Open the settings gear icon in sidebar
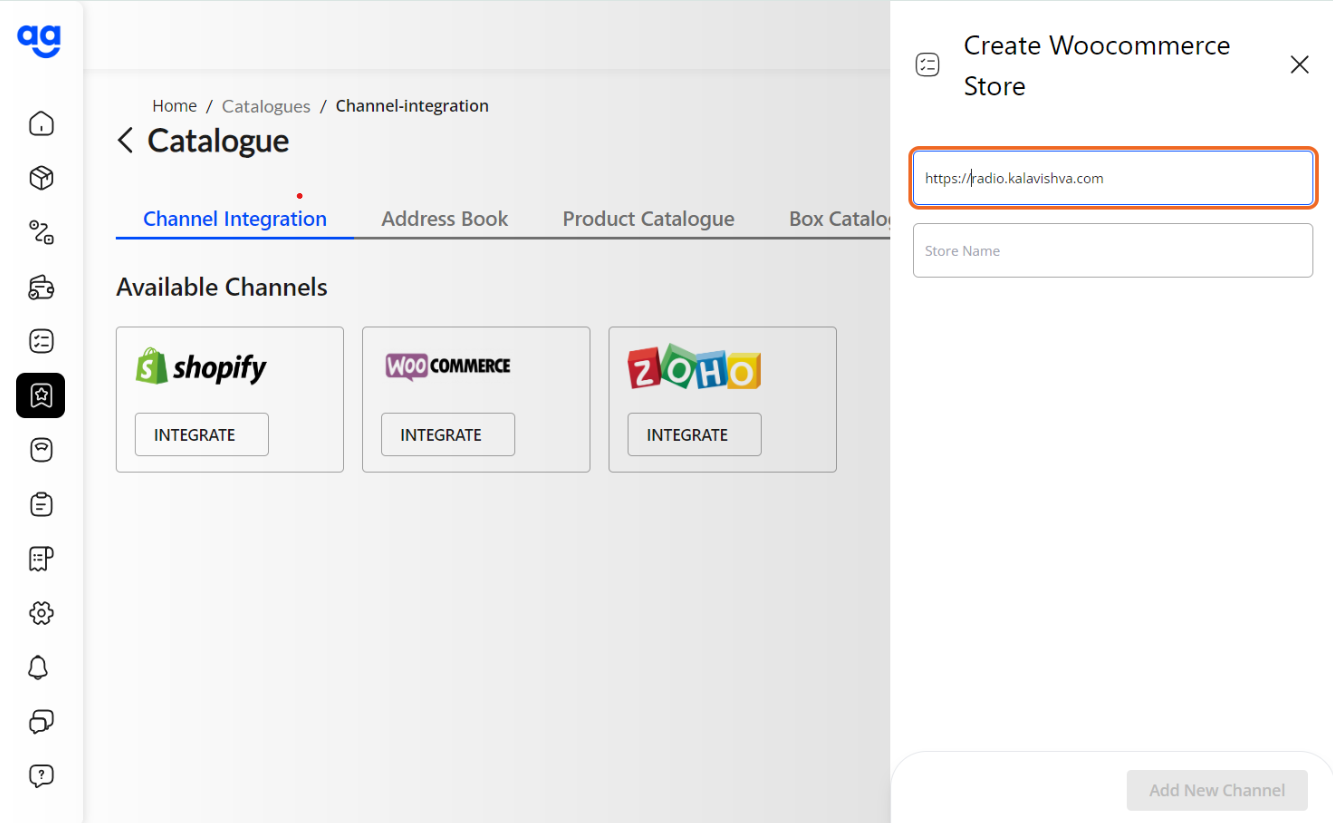 tap(41, 613)
